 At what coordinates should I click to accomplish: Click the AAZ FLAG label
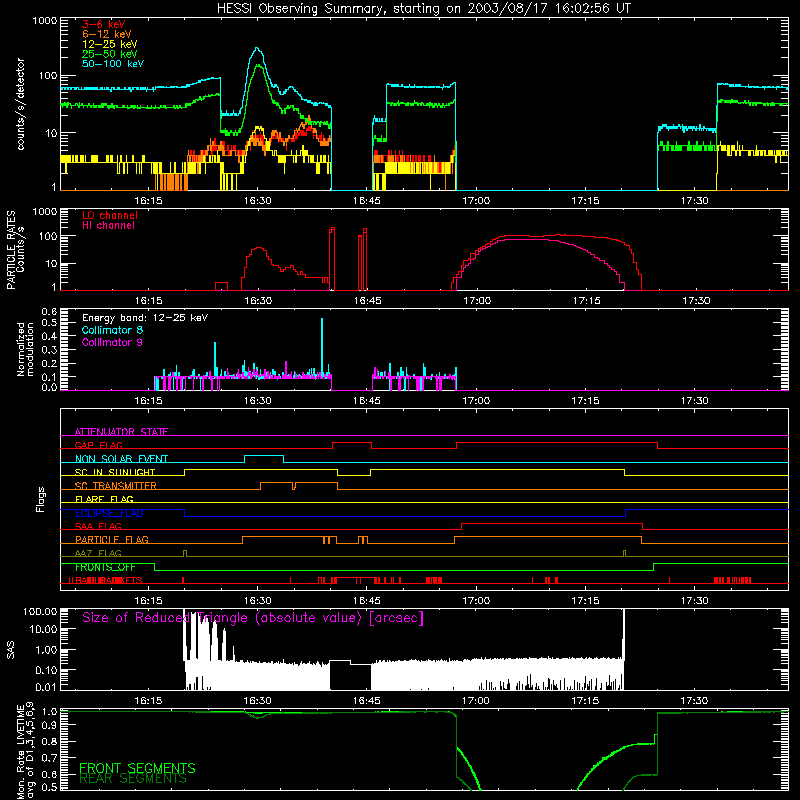pos(98,553)
